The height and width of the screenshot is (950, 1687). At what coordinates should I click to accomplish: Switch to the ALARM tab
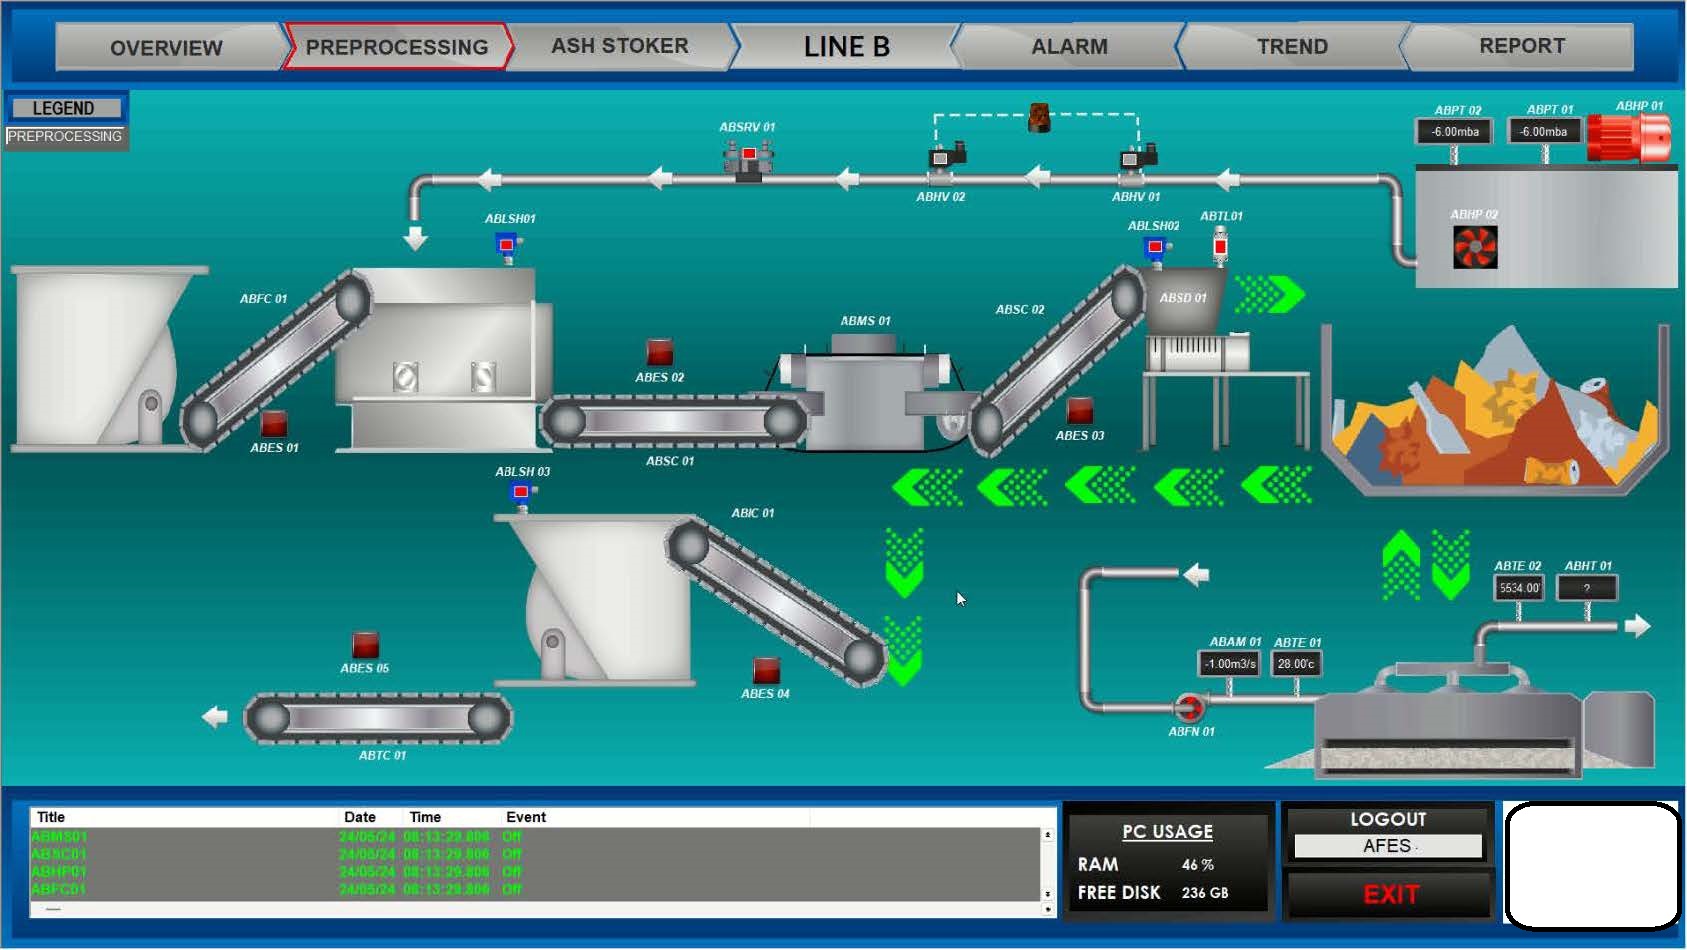1069,47
